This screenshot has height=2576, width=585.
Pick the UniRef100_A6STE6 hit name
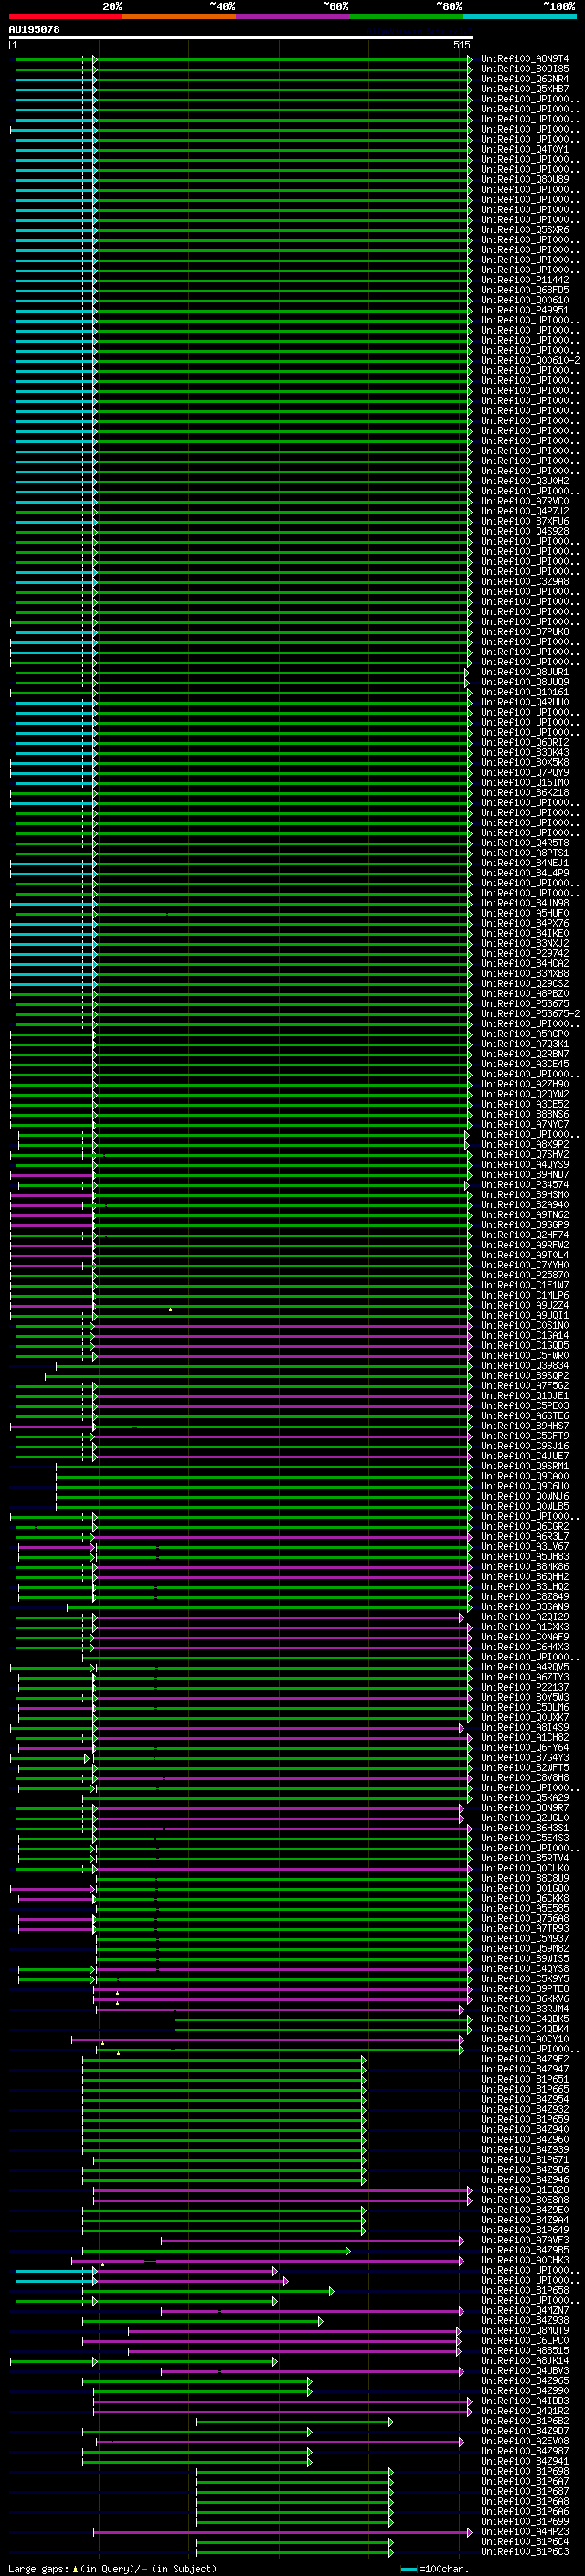click(525, 1415)
